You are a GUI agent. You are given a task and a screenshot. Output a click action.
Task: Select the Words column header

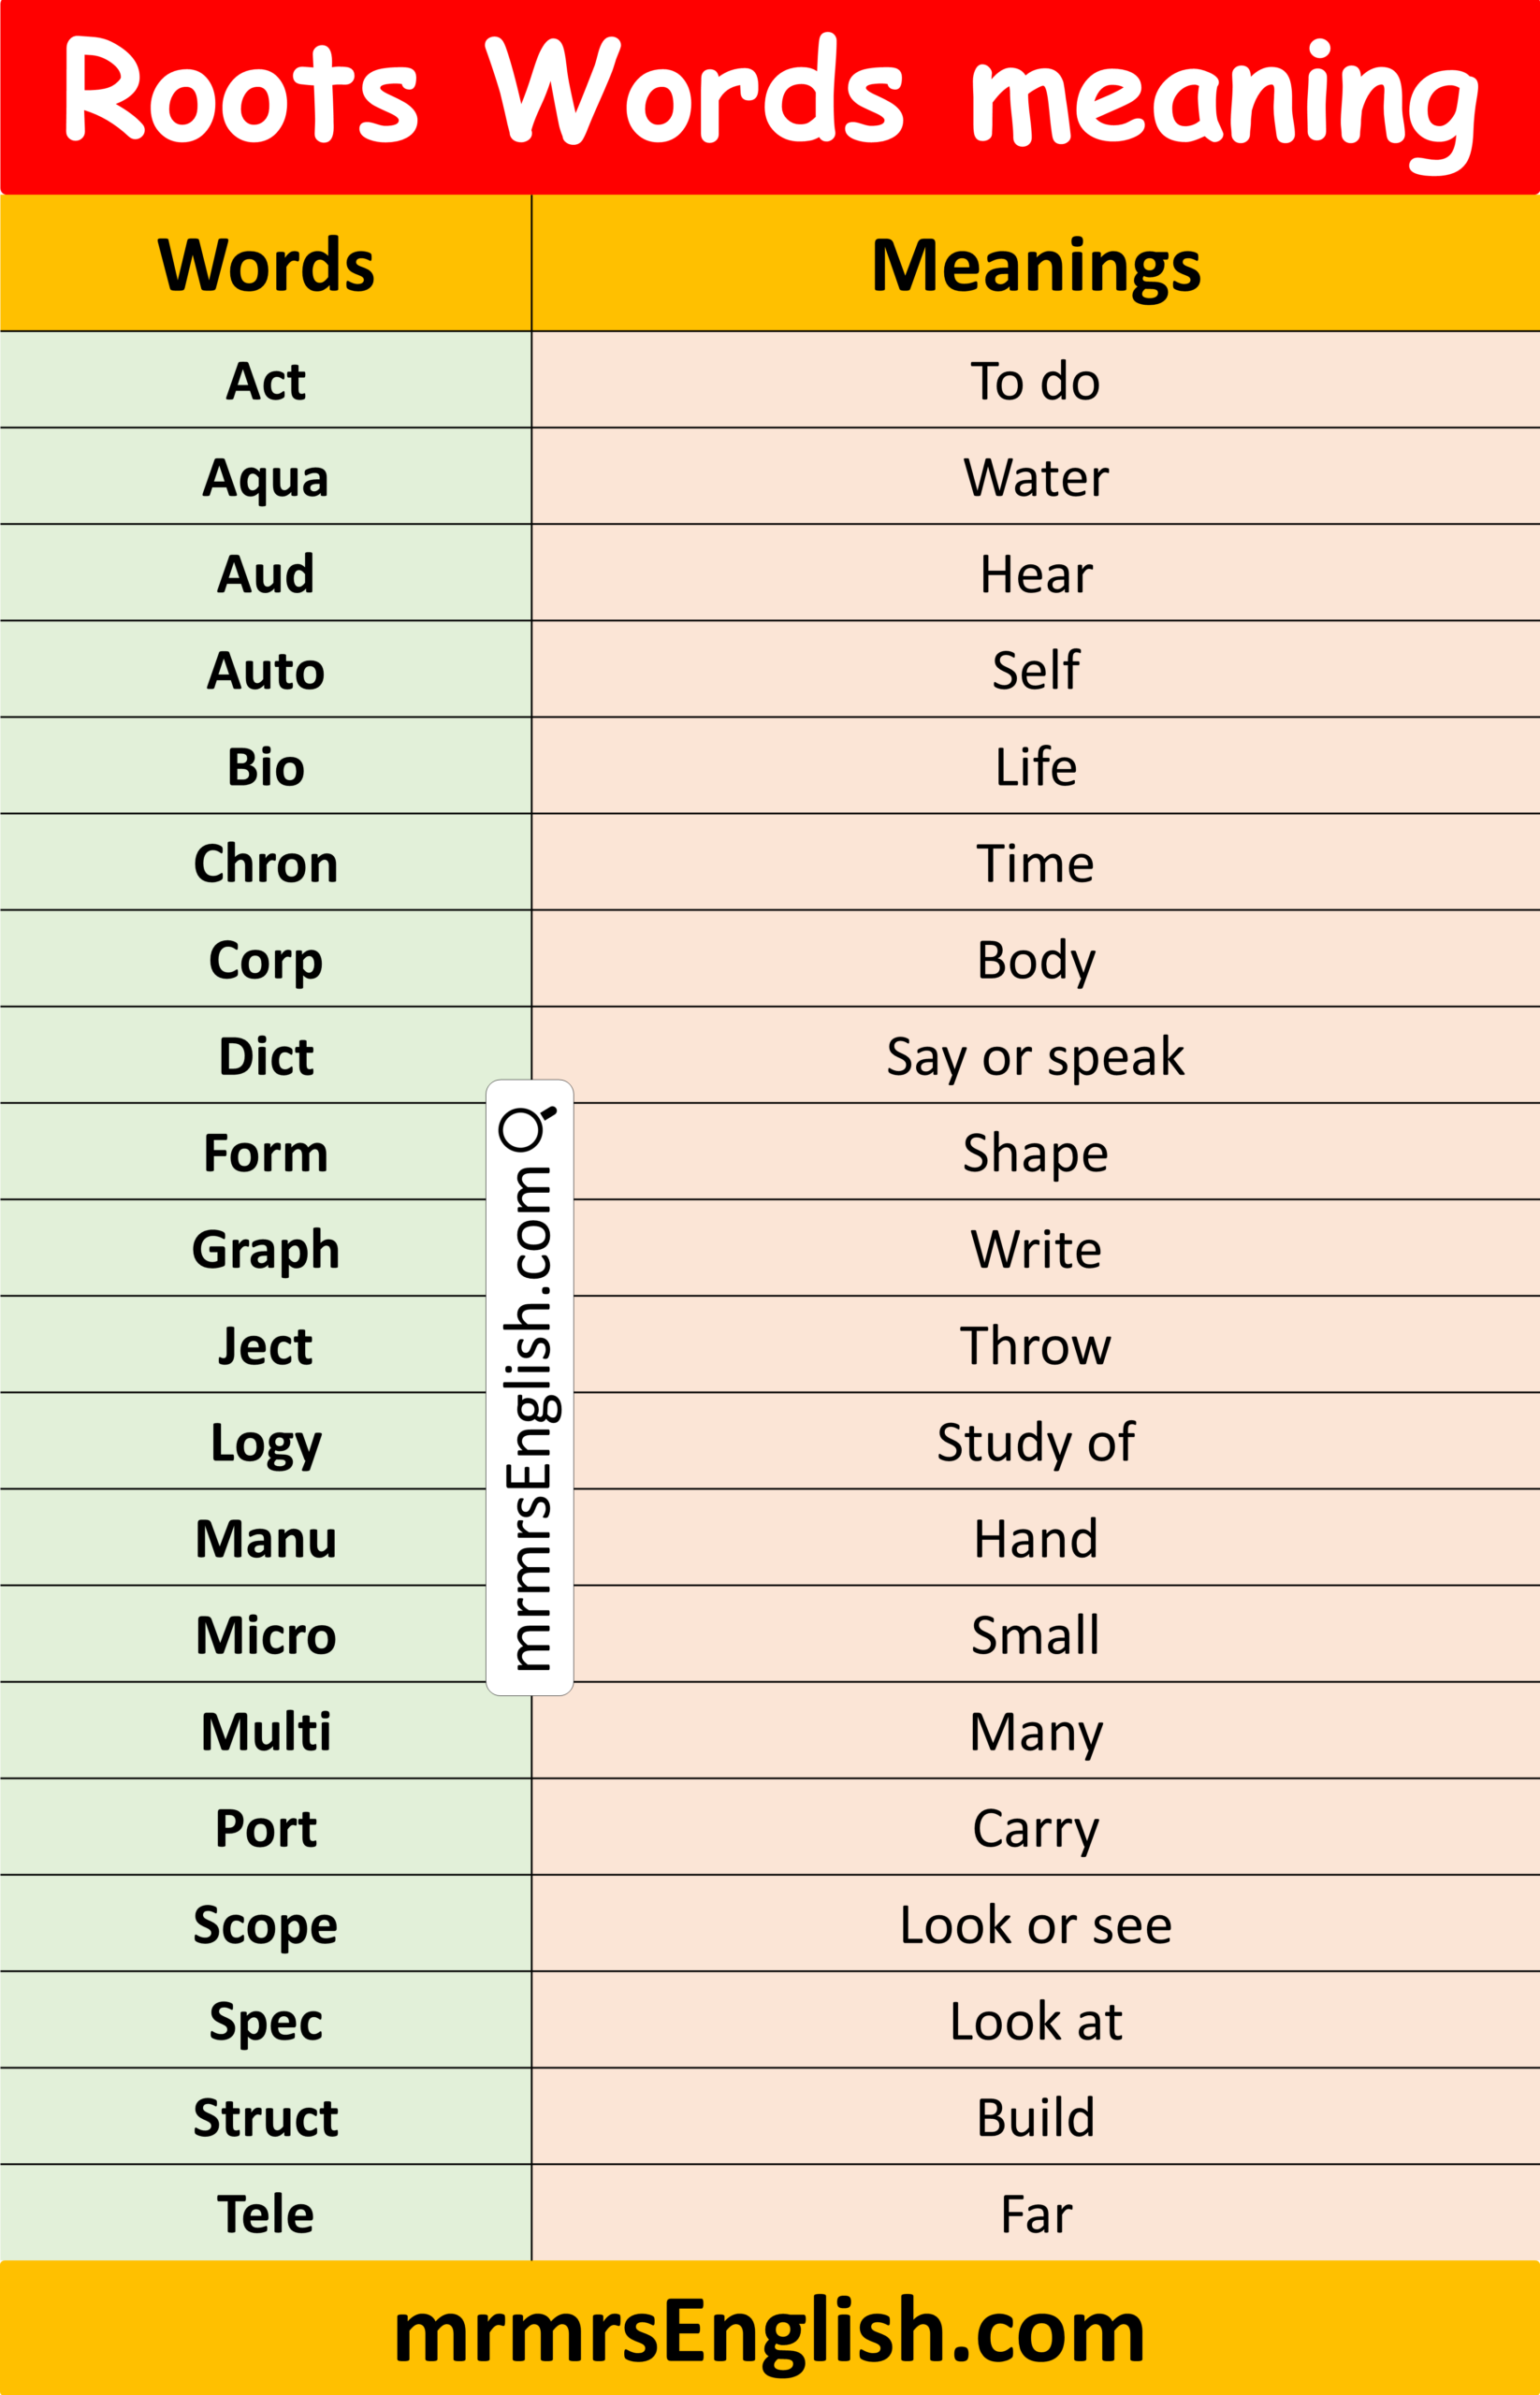[x=266, y=265]
